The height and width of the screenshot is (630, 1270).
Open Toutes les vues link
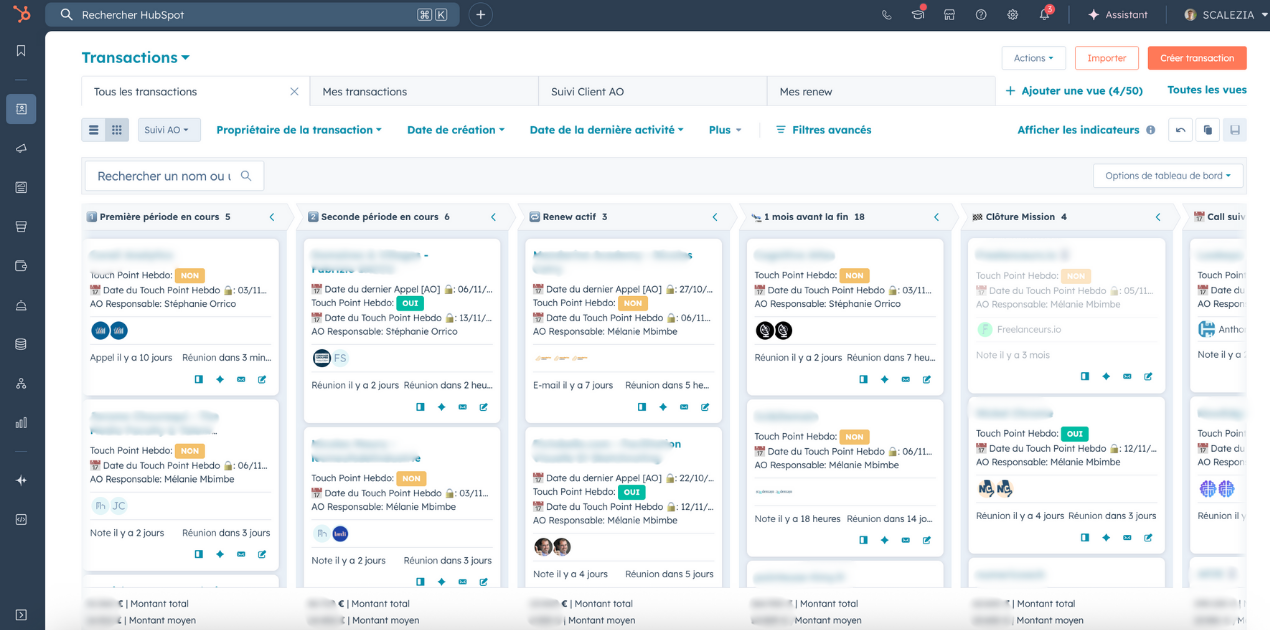1207,90
